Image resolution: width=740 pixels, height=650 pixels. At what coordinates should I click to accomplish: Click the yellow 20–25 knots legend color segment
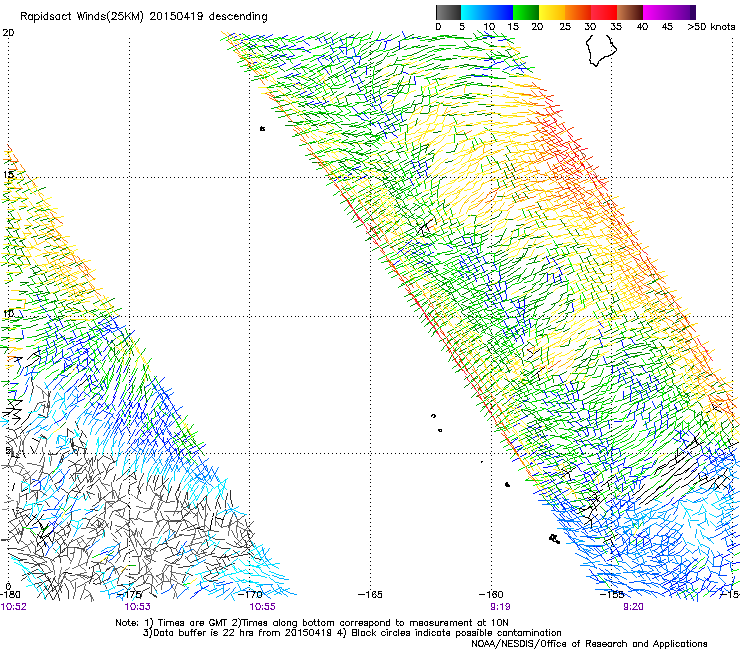[552, 12]
